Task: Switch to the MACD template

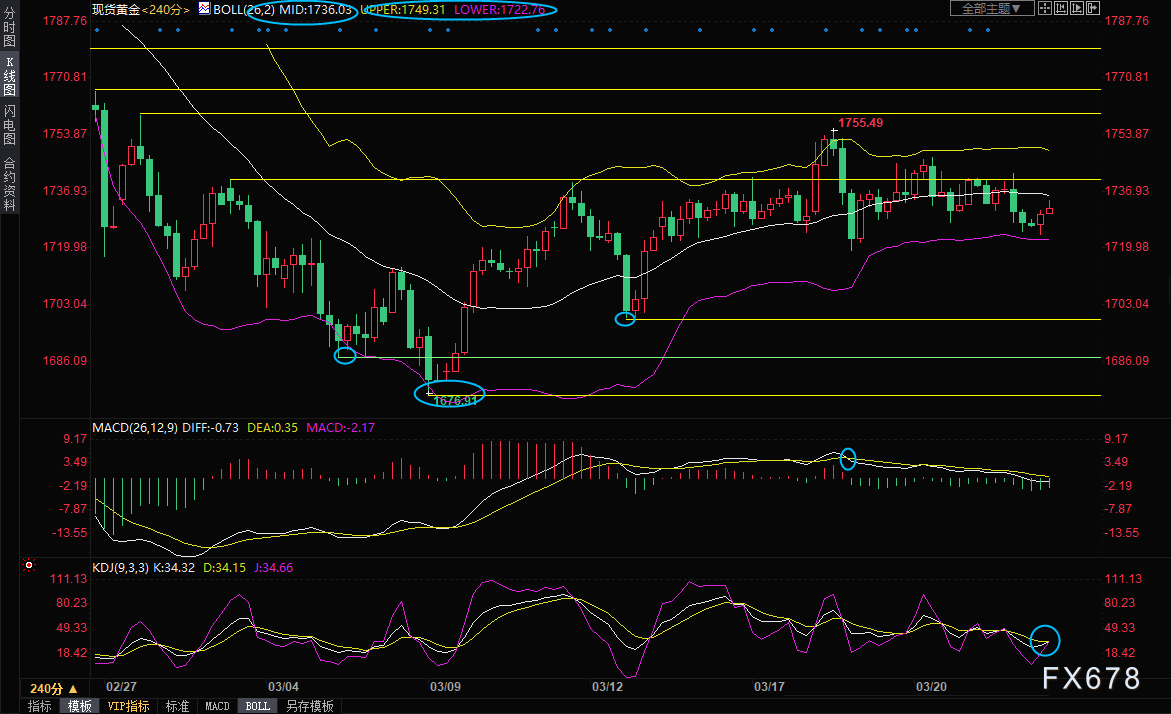Action: [217, 706]
